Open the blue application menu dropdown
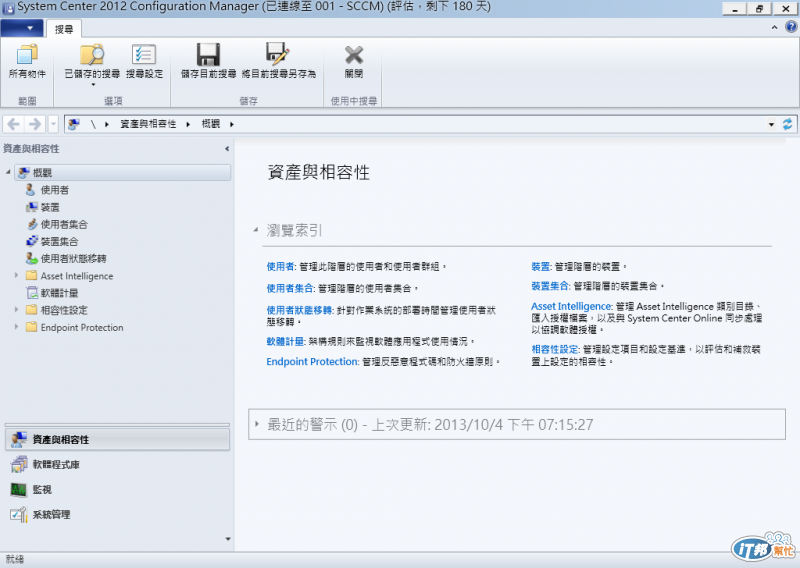Viewport: 800px width, 568px height. 22,28
